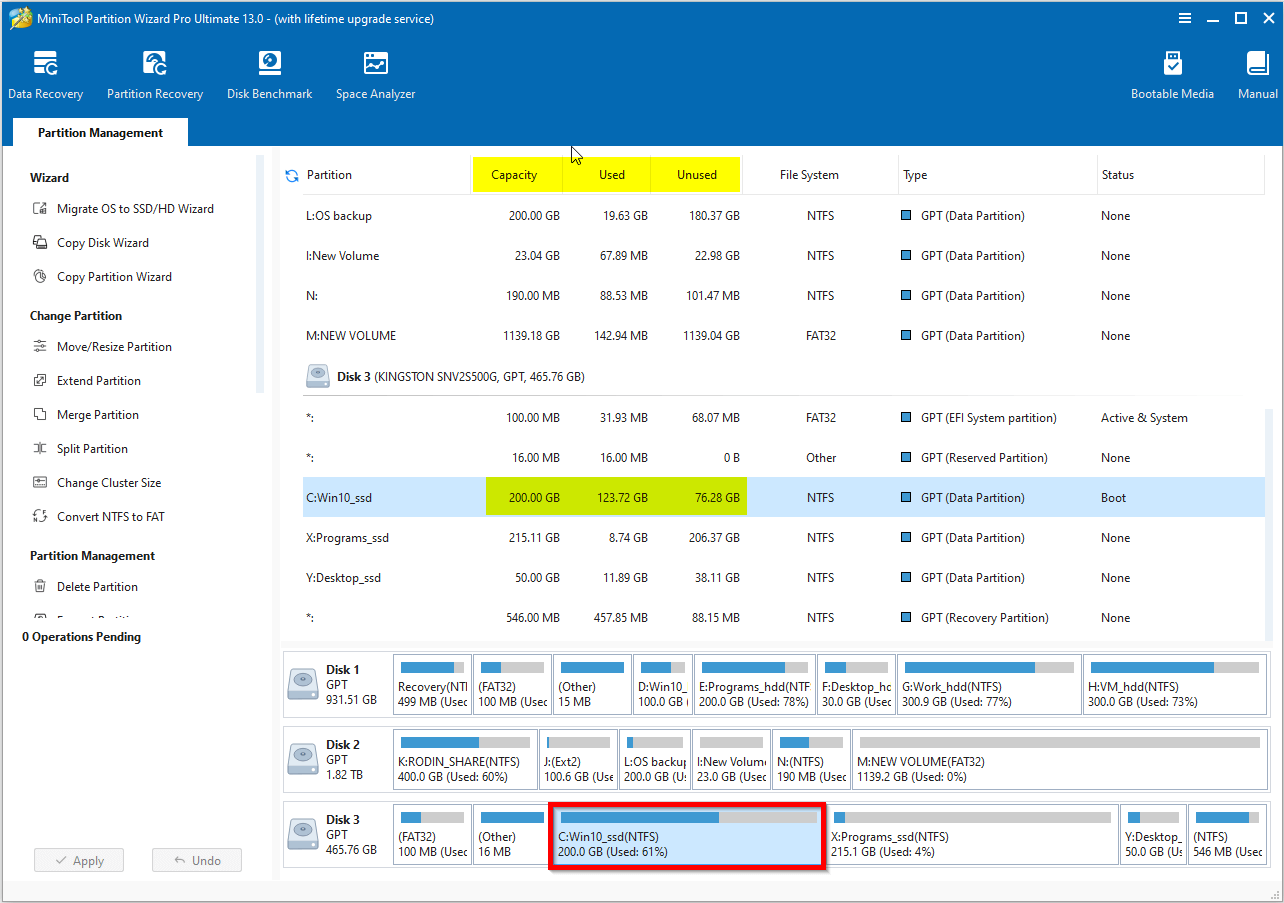Viewport: 1284px width, 903px height.
Task: Select K:RODIN_SHARE block on Disk 2
Action: (465, 760)
